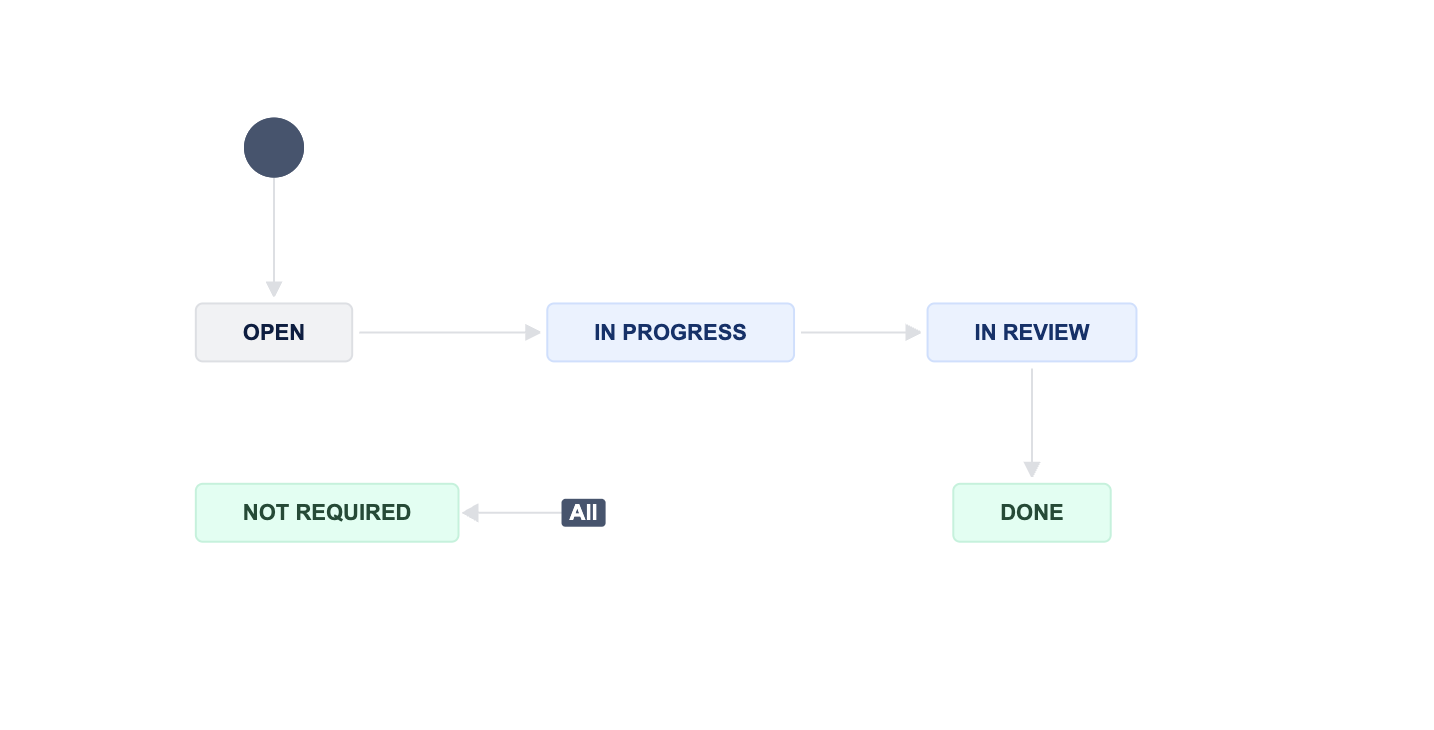Deselect by clicking empty canvas below DONE status
The image size is (1434, 730).
coord(1032,630)
